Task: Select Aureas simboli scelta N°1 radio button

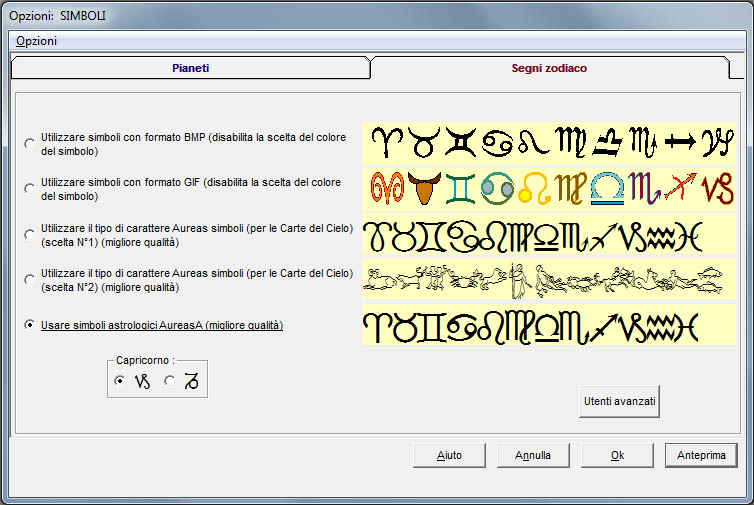Action: (x=30, y=235)
